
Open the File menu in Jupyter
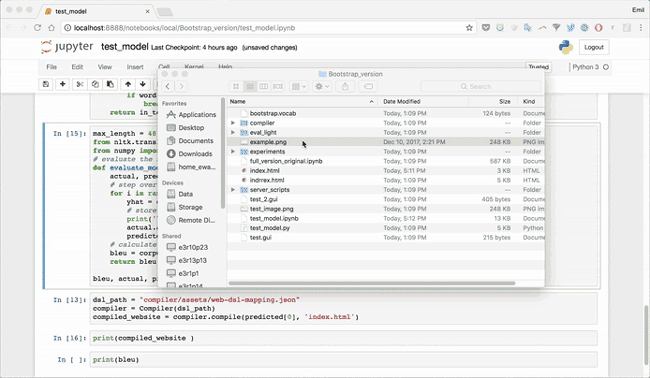pos(51,67)
